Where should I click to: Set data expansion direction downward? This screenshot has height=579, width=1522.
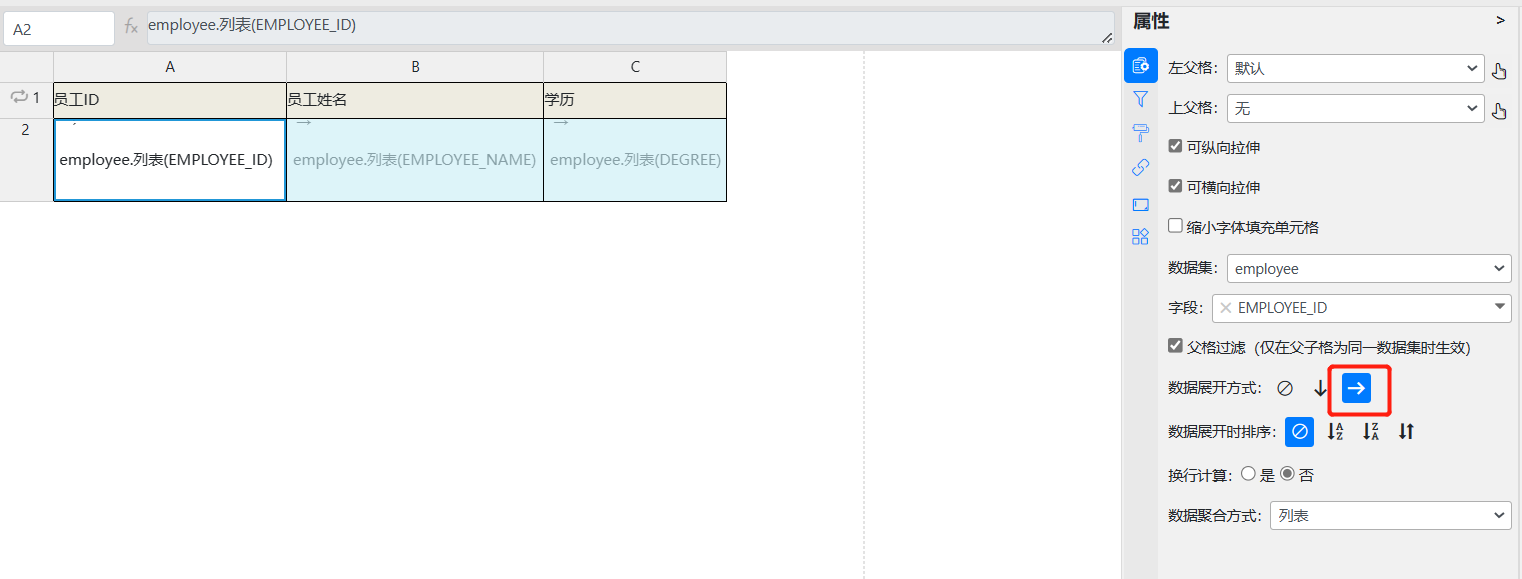click(x=1320, y=388)
